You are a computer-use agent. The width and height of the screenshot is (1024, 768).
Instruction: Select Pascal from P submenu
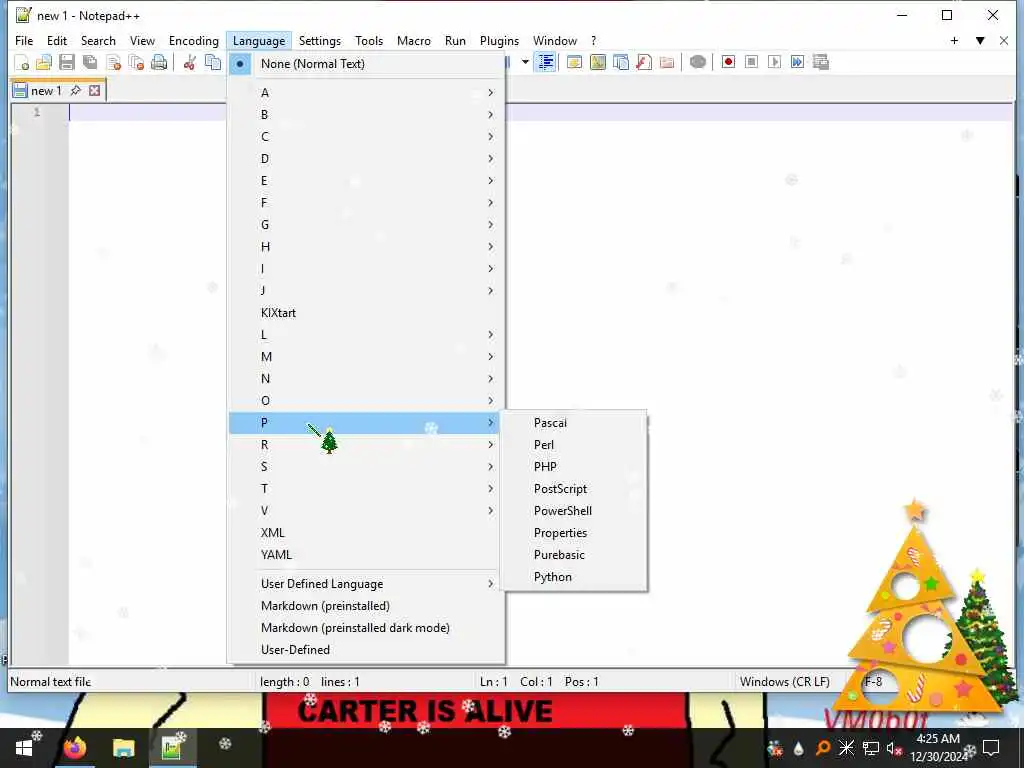pos(573,423)
